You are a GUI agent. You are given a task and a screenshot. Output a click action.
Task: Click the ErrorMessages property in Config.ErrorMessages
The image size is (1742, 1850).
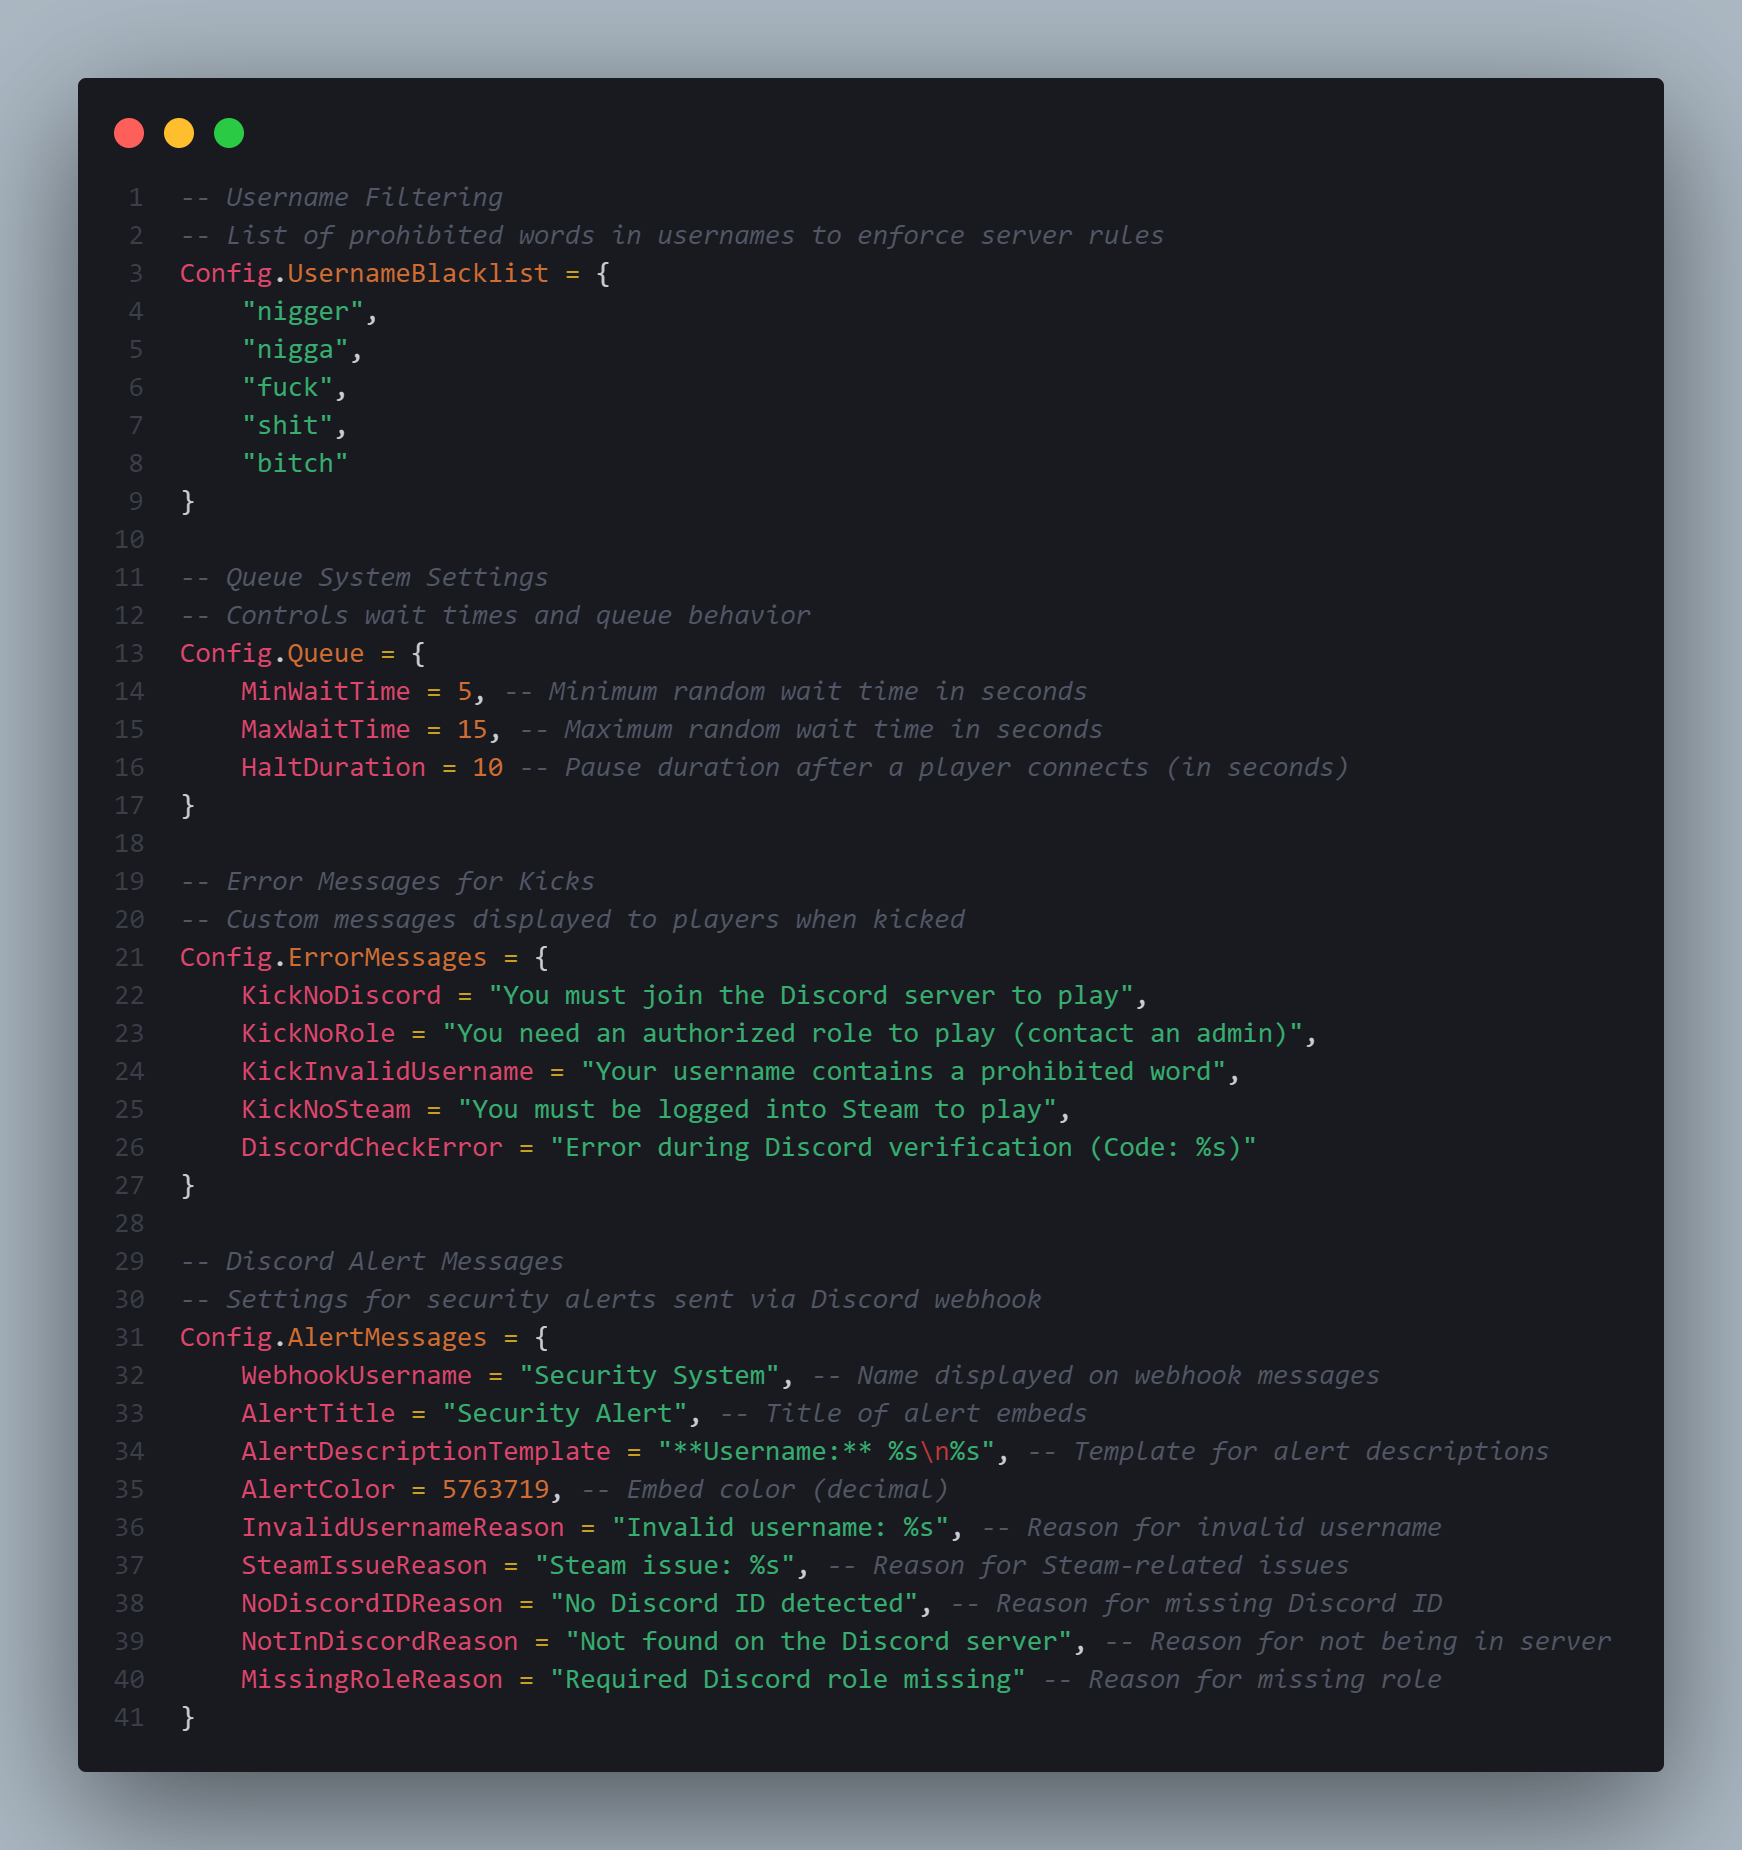pyautogui.click(x=387, y=958)
